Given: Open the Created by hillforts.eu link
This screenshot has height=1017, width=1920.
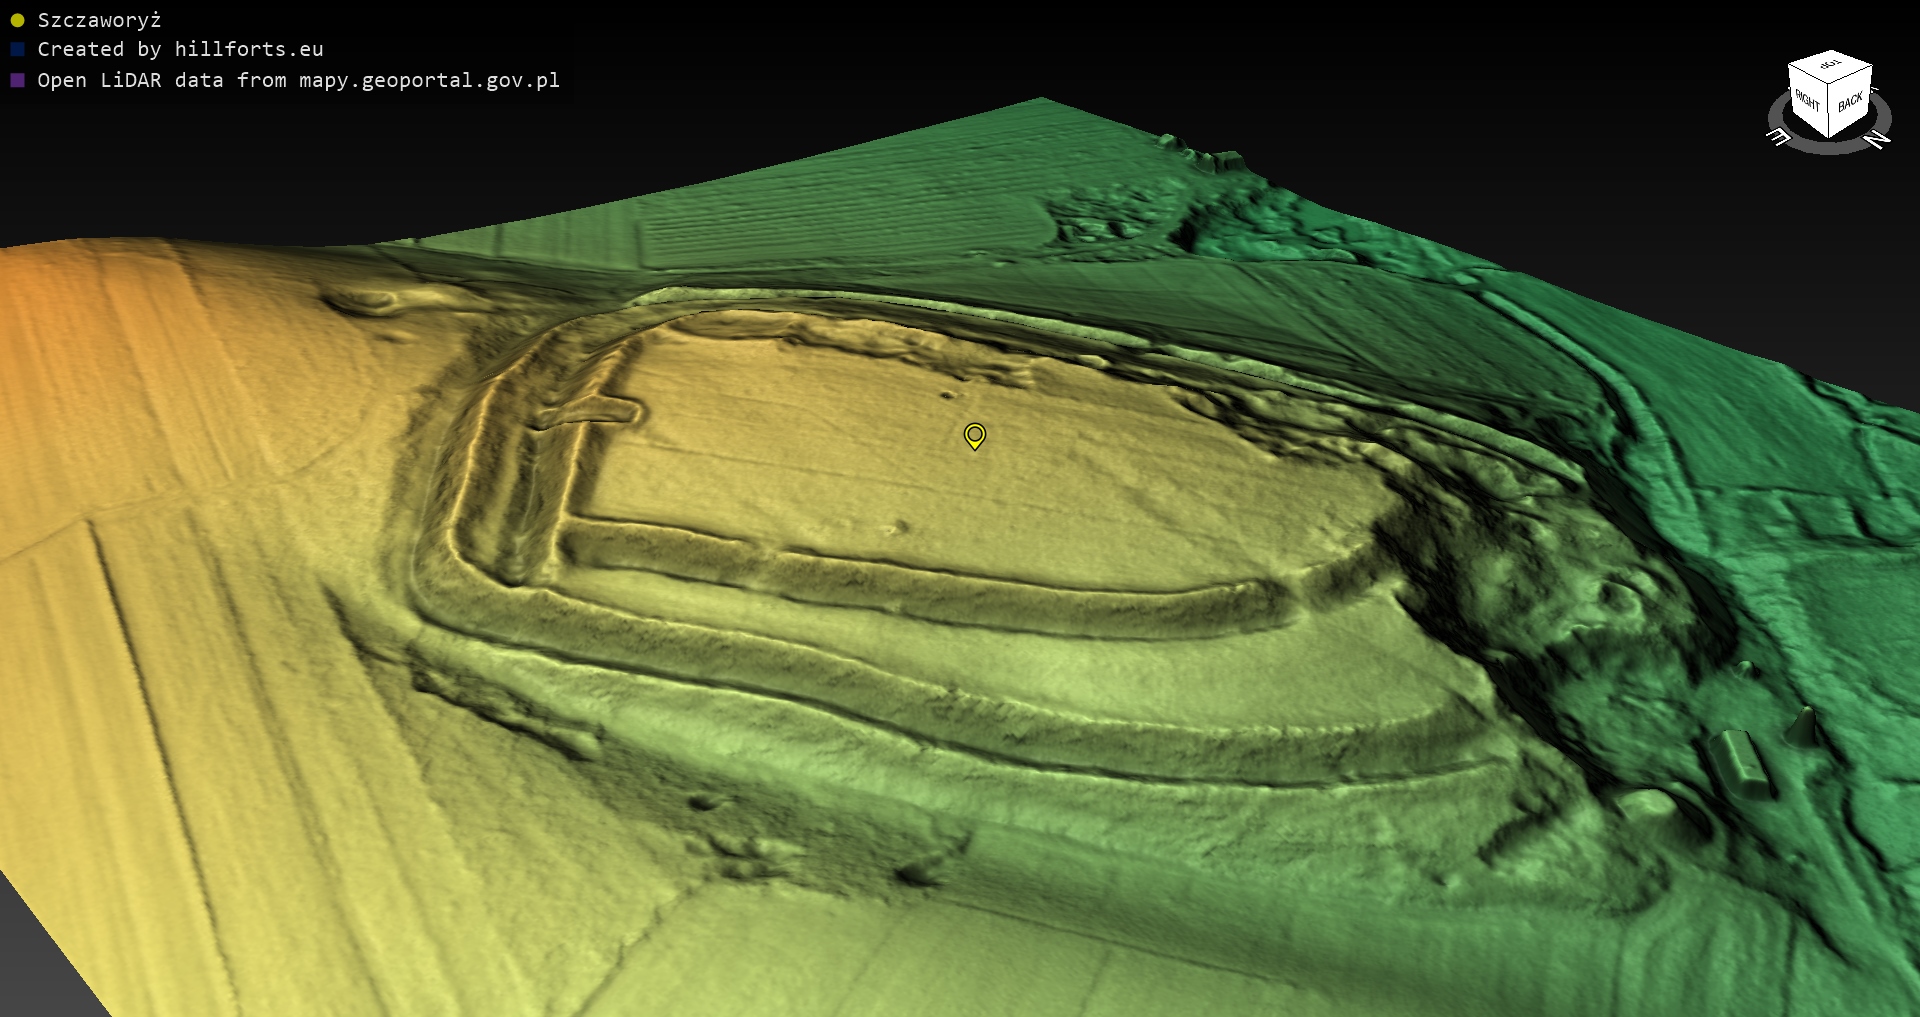Looking at the screenshot, I should [x=180, y=49].
